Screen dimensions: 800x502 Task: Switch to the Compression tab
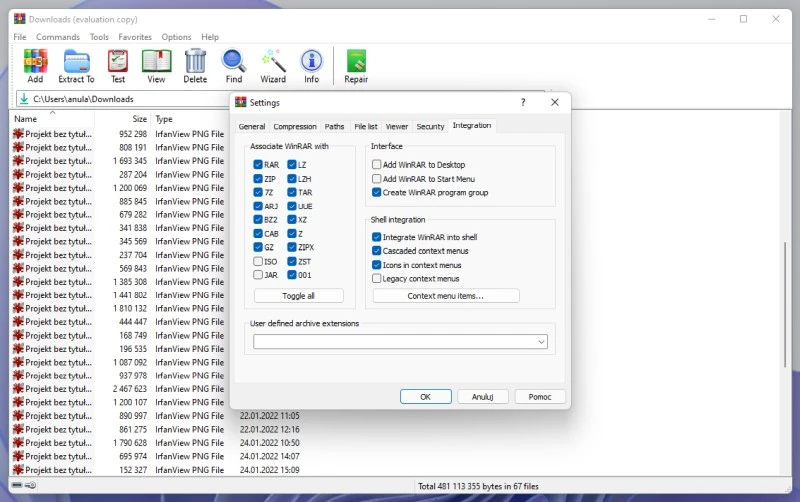coord(295,127)
